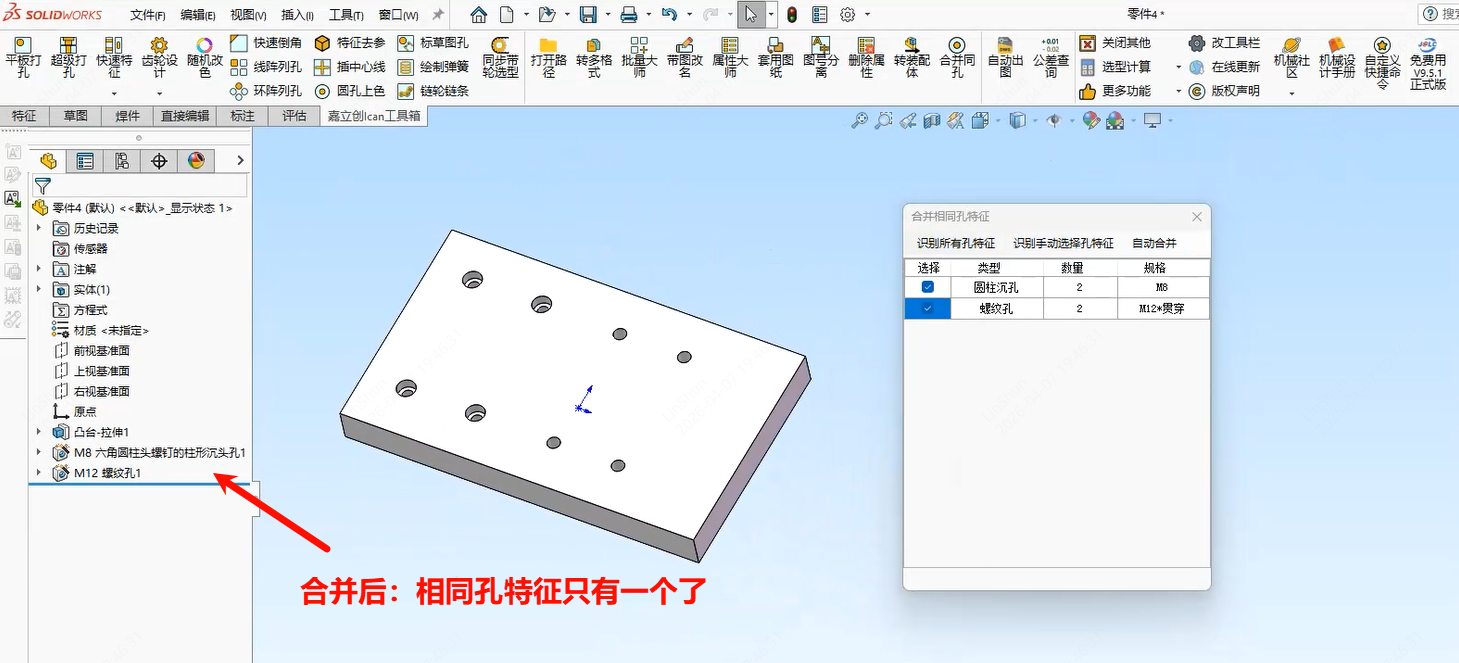Open the 插入 menu
The image size is (1459, 663).
point(297,15)
